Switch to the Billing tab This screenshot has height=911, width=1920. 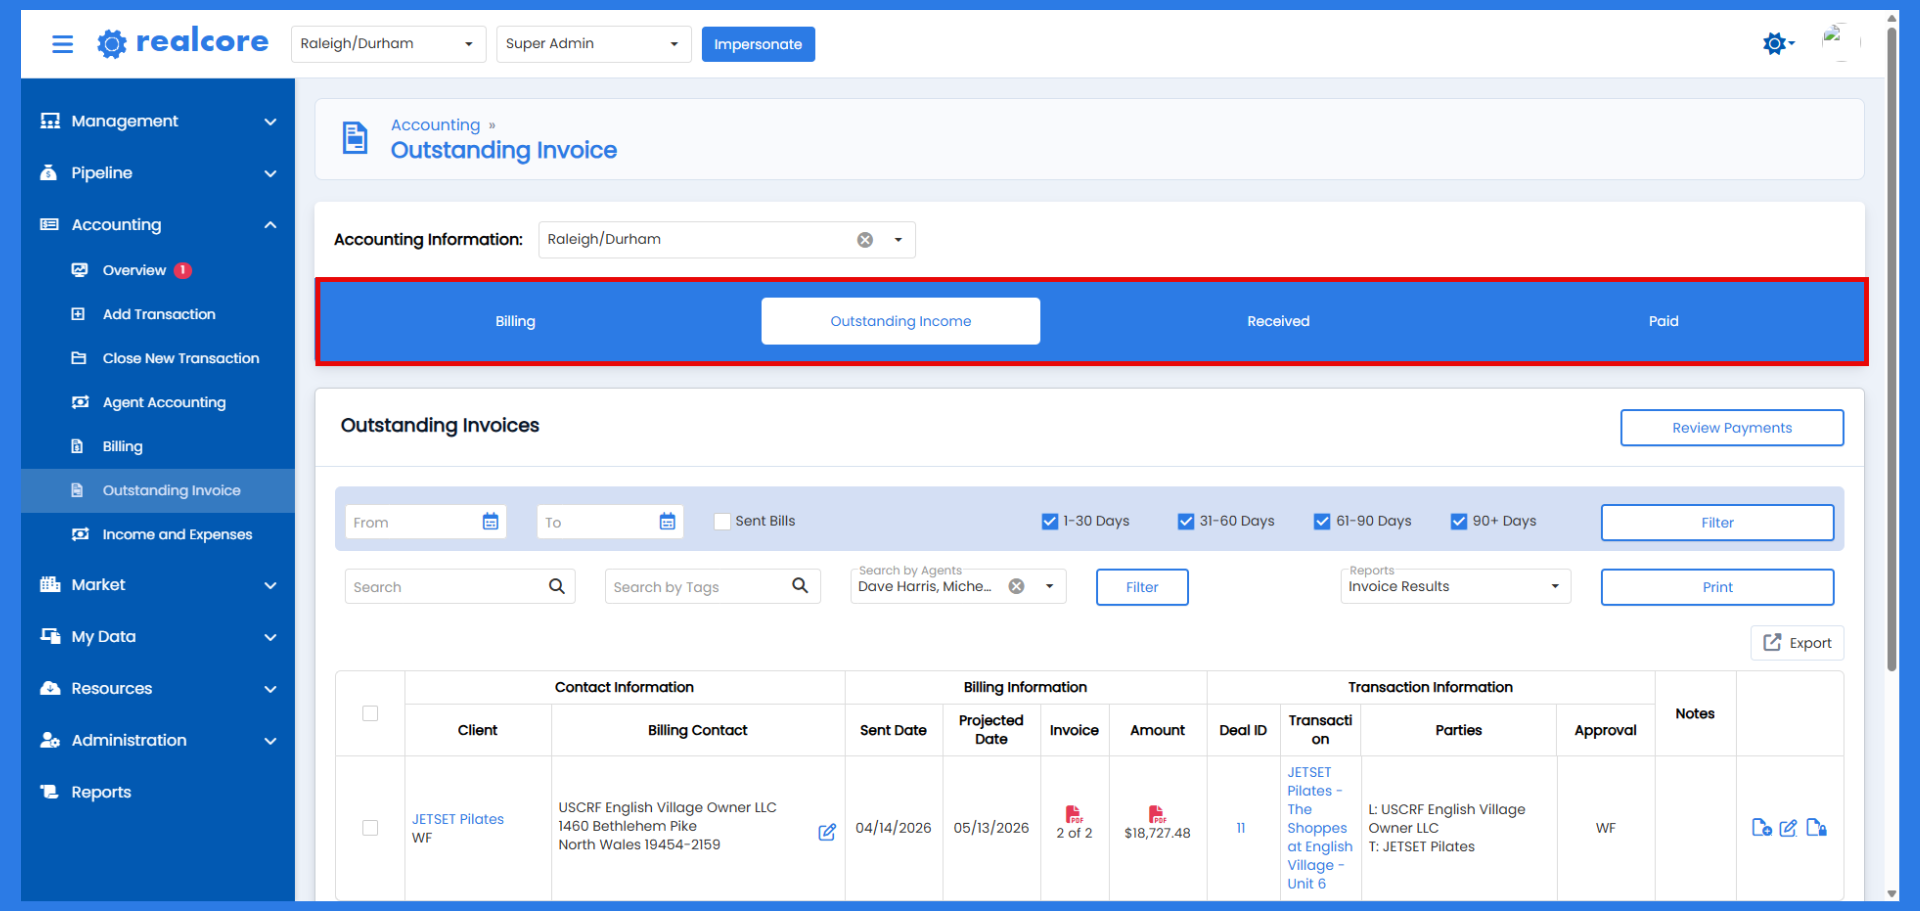tap(515, 321)
